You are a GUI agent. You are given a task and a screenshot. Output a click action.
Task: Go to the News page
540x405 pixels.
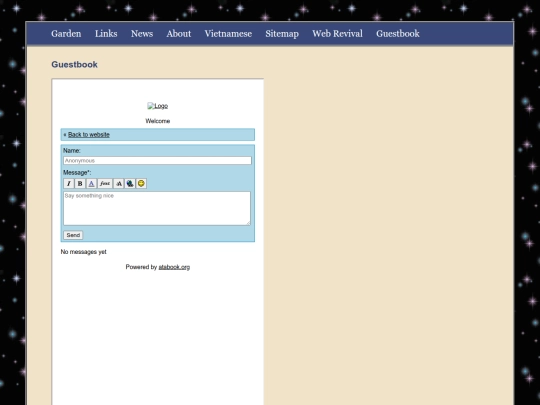tap(142, 34)
